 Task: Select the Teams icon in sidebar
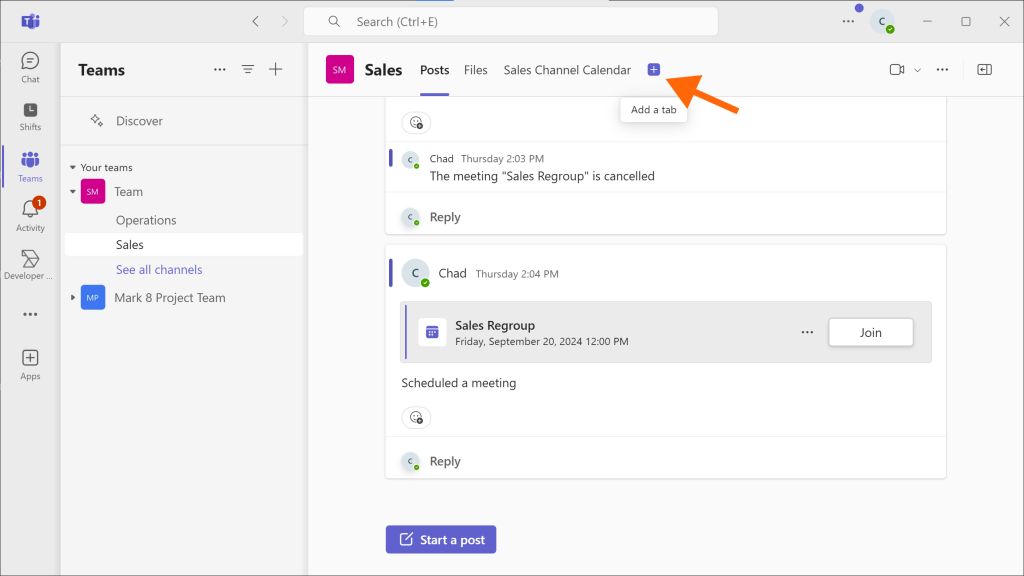(30, 167)
